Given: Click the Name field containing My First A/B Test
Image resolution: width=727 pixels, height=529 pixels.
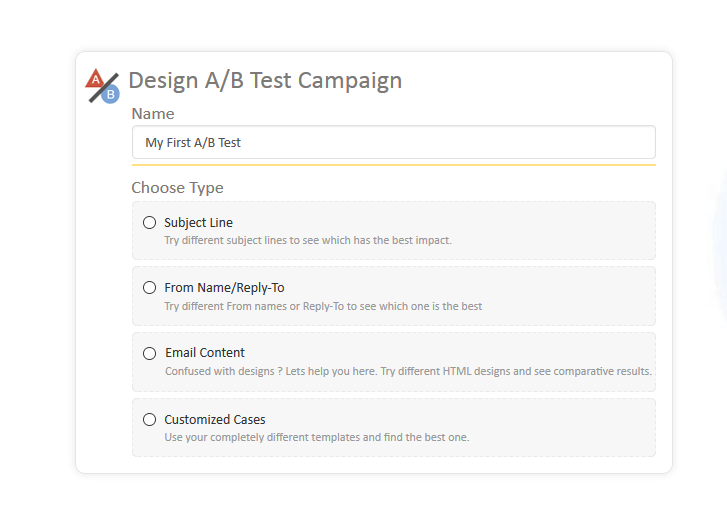Looking at the screenshot, I should pyautogui.click(x=393, y=142).
